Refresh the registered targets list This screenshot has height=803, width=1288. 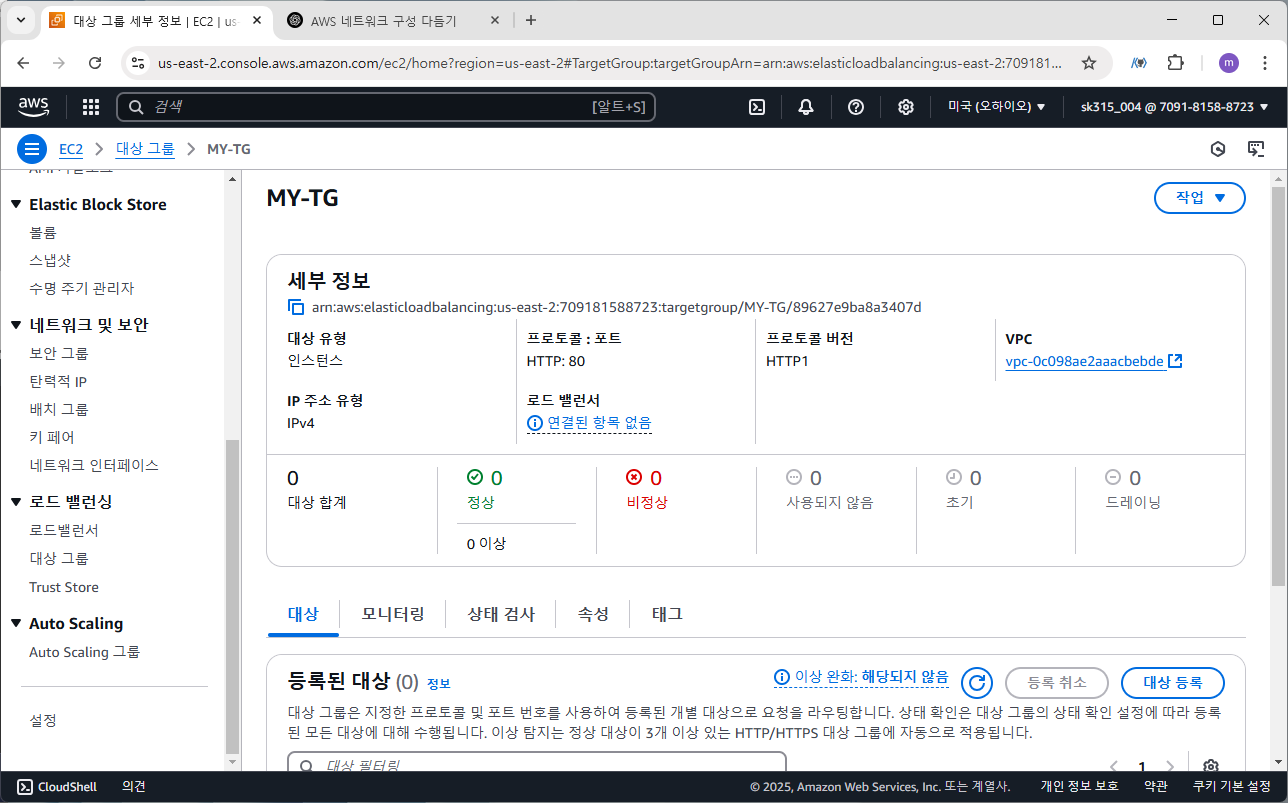click(x=977, y=683)
